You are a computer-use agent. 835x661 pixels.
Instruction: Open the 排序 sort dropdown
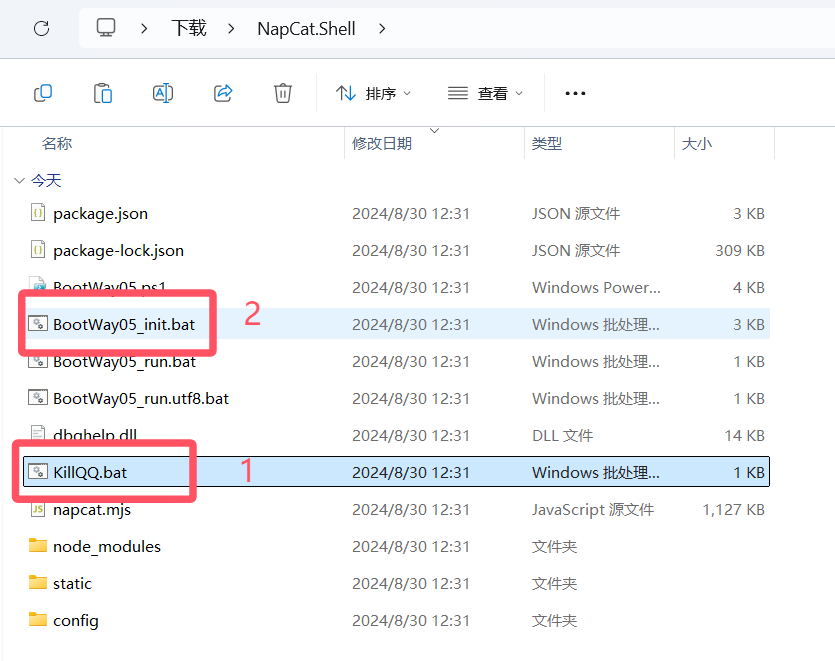coord(374,93)
